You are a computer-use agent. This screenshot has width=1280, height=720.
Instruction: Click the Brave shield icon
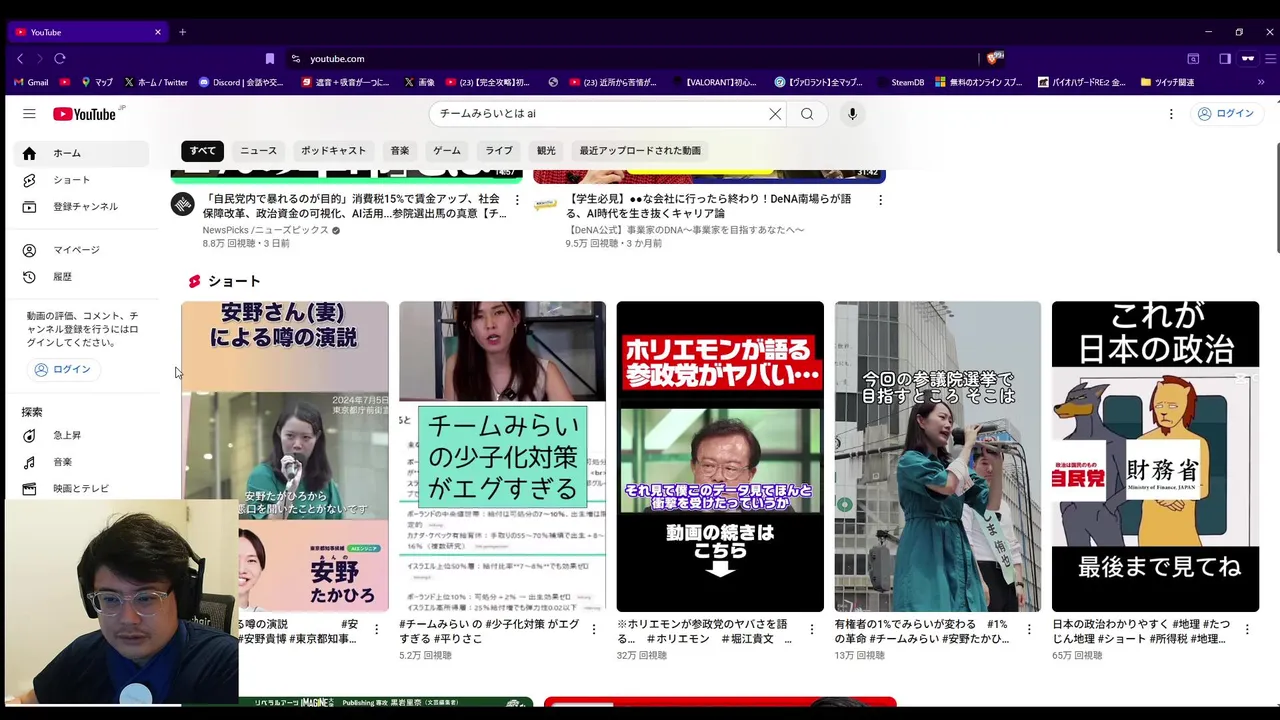[994, 58]
